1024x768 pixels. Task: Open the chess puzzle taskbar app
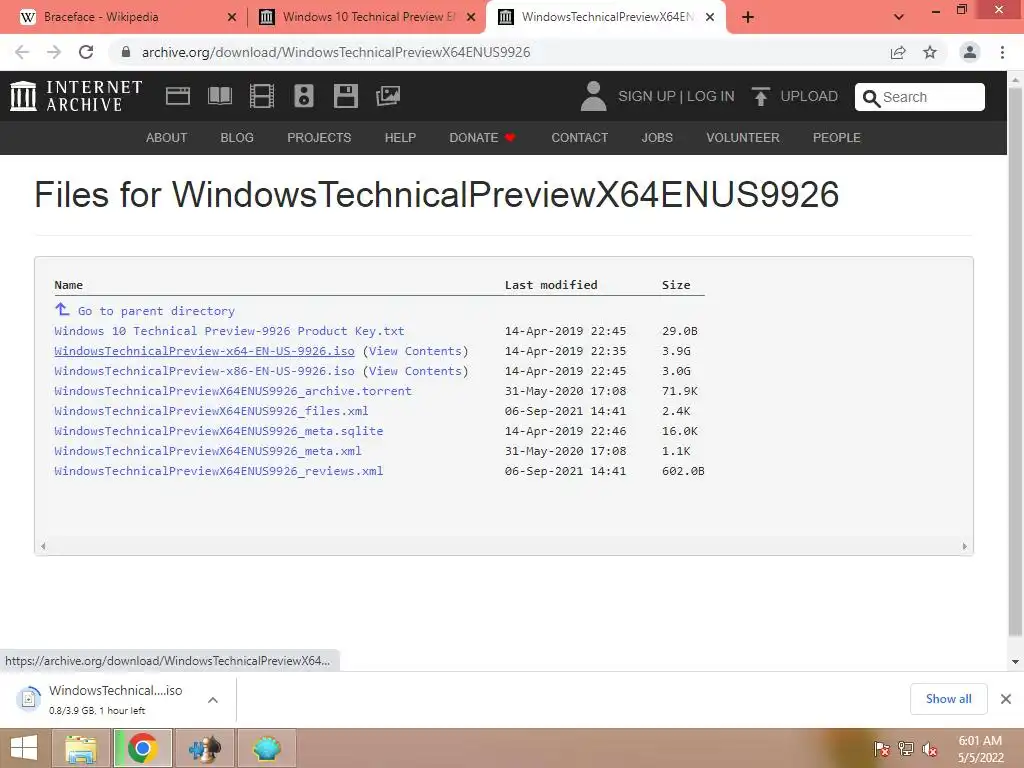(x=204, y=748)
